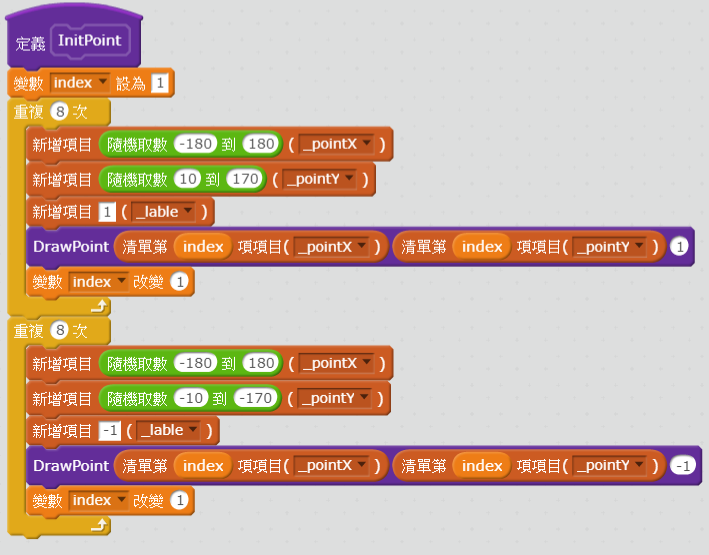Screen dimensions: 709x555
Task: Open the _pointY list dropdown in the first loop
Action: click(320, 179)
